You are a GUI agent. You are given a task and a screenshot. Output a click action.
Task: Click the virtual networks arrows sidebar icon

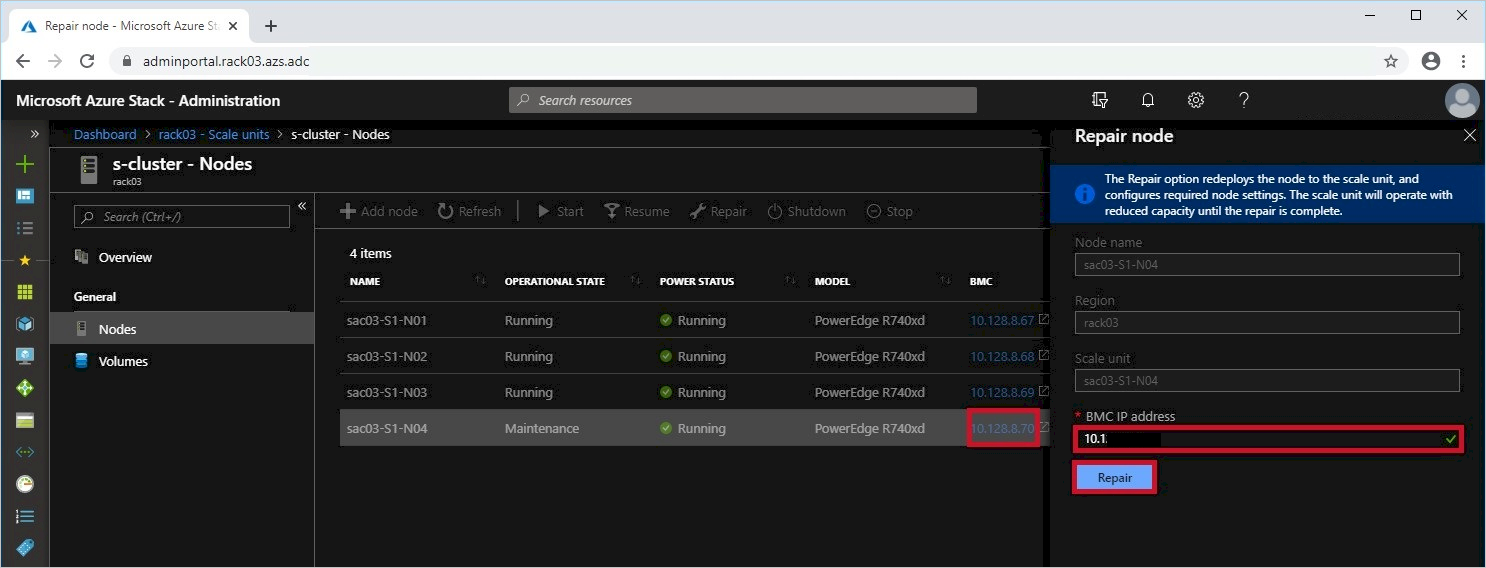25,452
